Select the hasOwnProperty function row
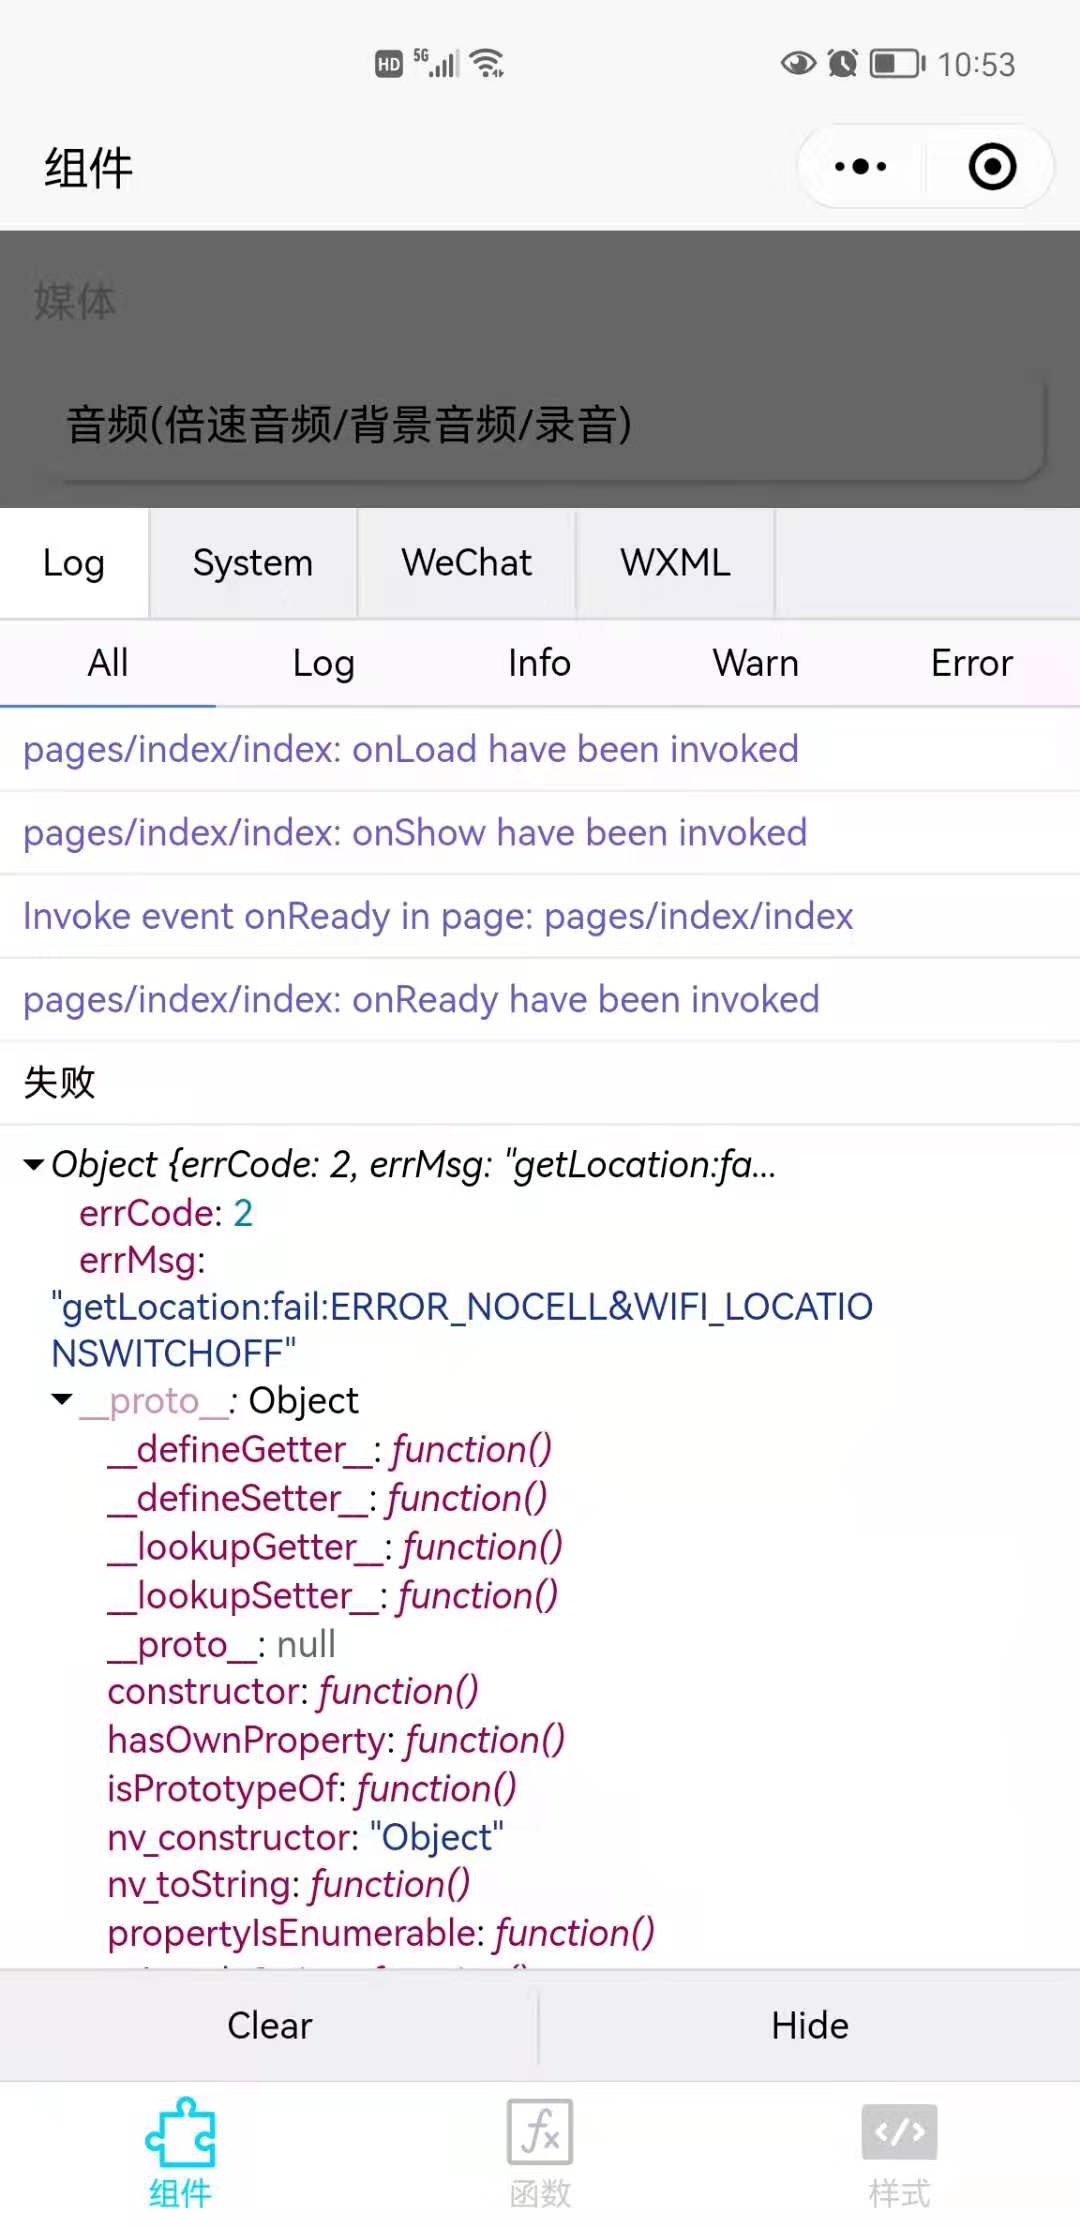 pos(336,1740)
